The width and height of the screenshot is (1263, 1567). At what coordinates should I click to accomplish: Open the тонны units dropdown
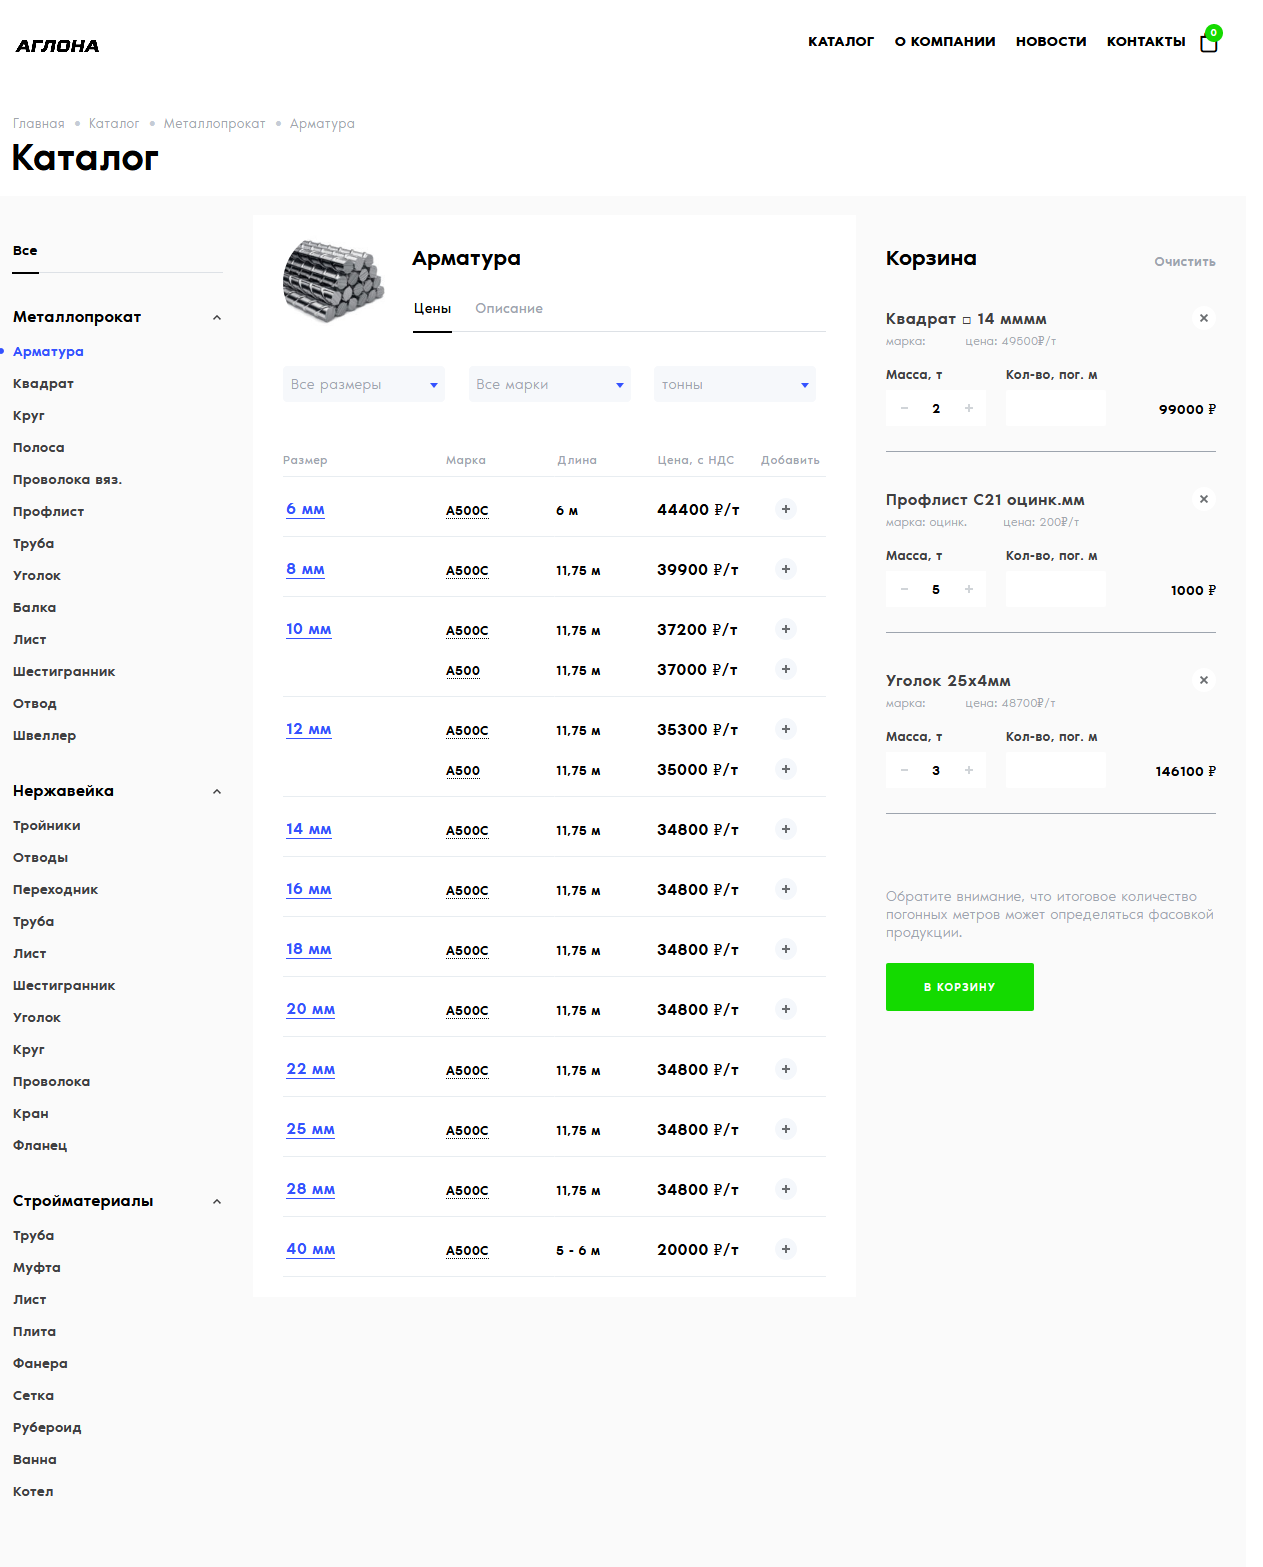(x=735, y=384)
